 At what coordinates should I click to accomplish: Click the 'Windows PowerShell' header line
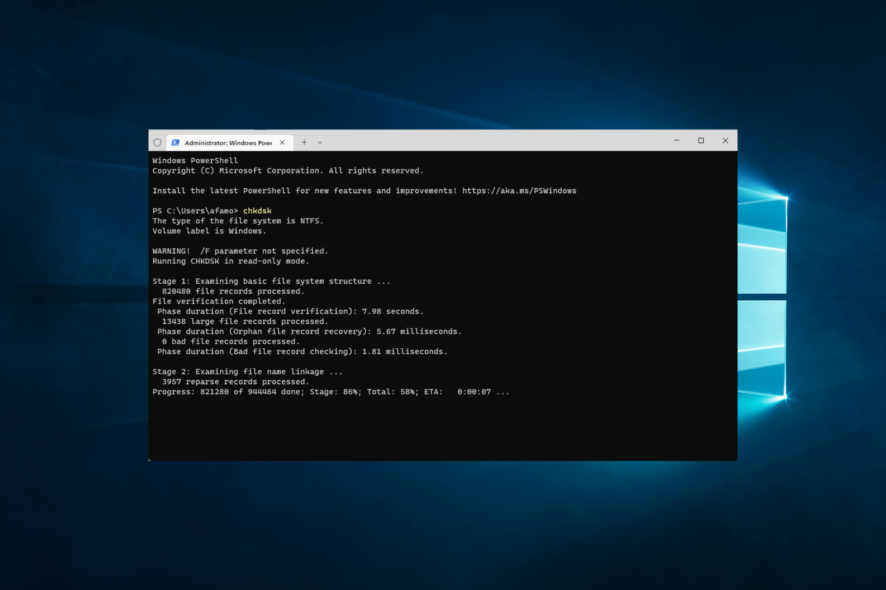click(195, 160)
